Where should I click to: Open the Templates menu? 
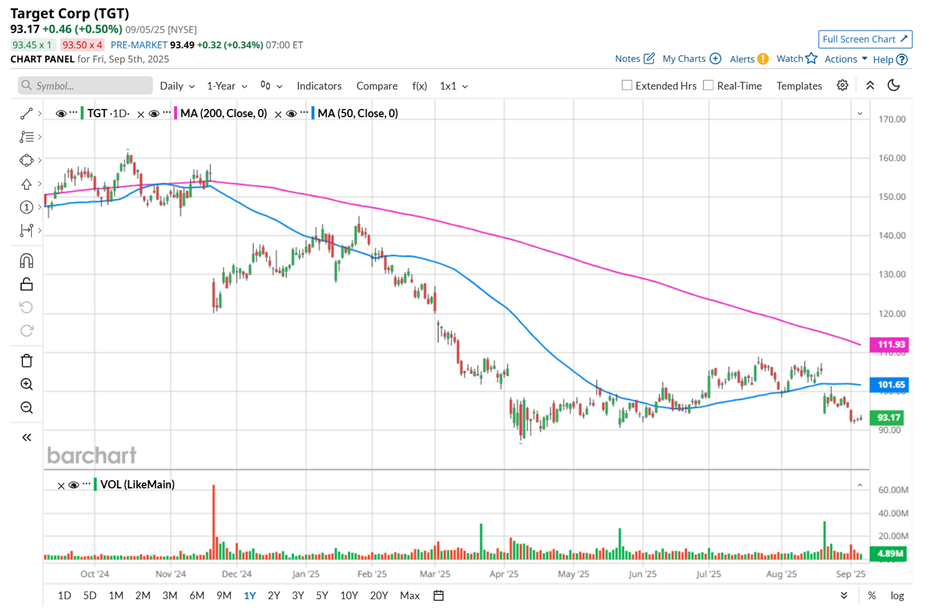799,86
